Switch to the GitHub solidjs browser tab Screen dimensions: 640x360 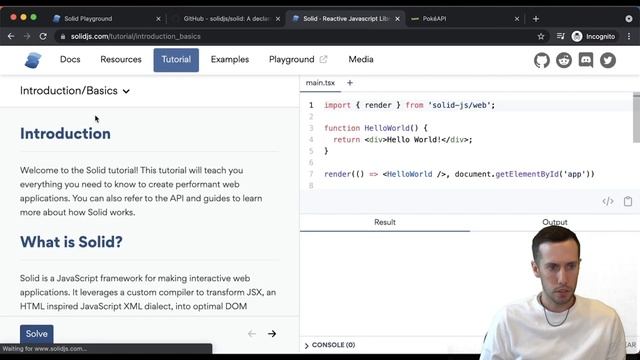(227, 19)
